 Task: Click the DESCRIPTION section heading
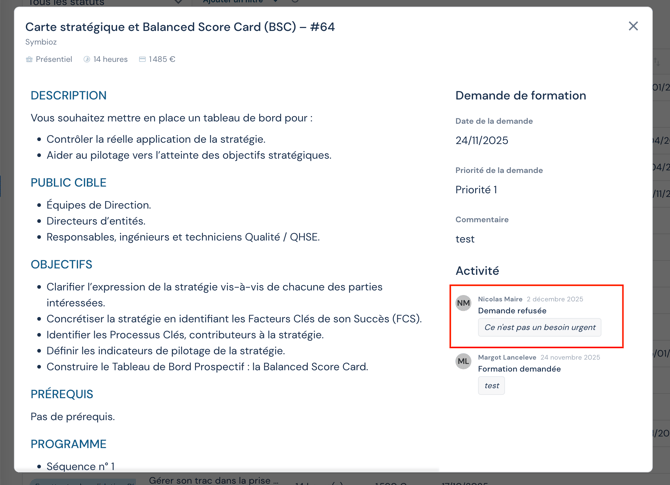[x=68, y=96]
